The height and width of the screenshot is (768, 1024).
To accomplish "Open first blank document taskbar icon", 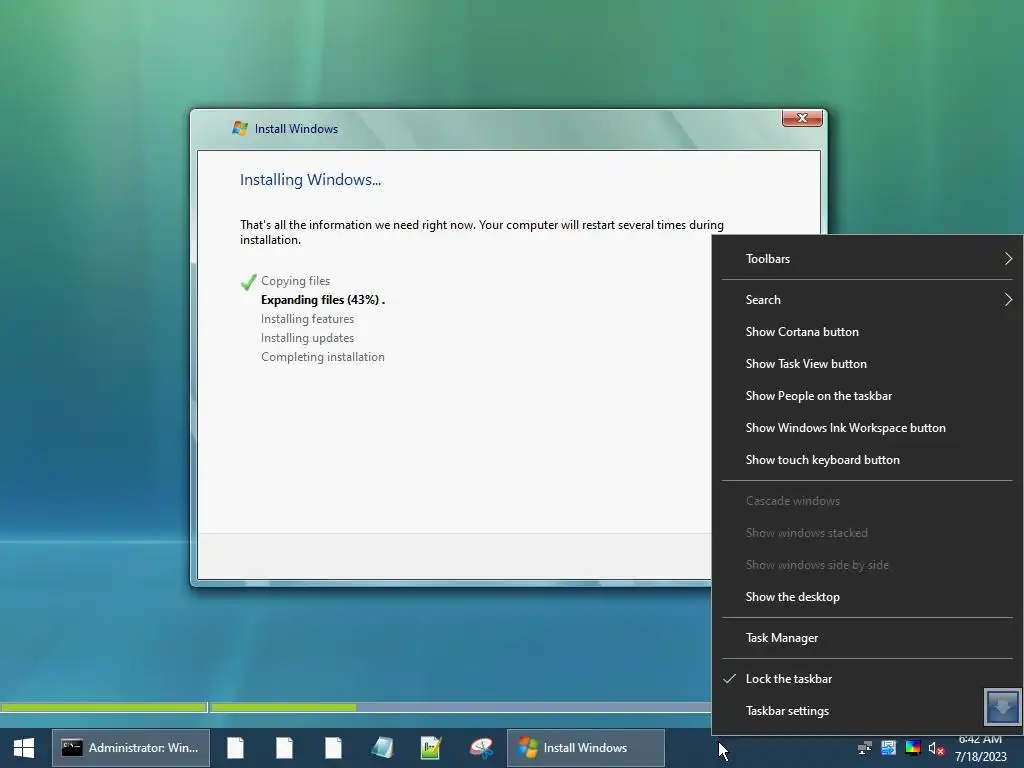I will click(x=236, y=748).
